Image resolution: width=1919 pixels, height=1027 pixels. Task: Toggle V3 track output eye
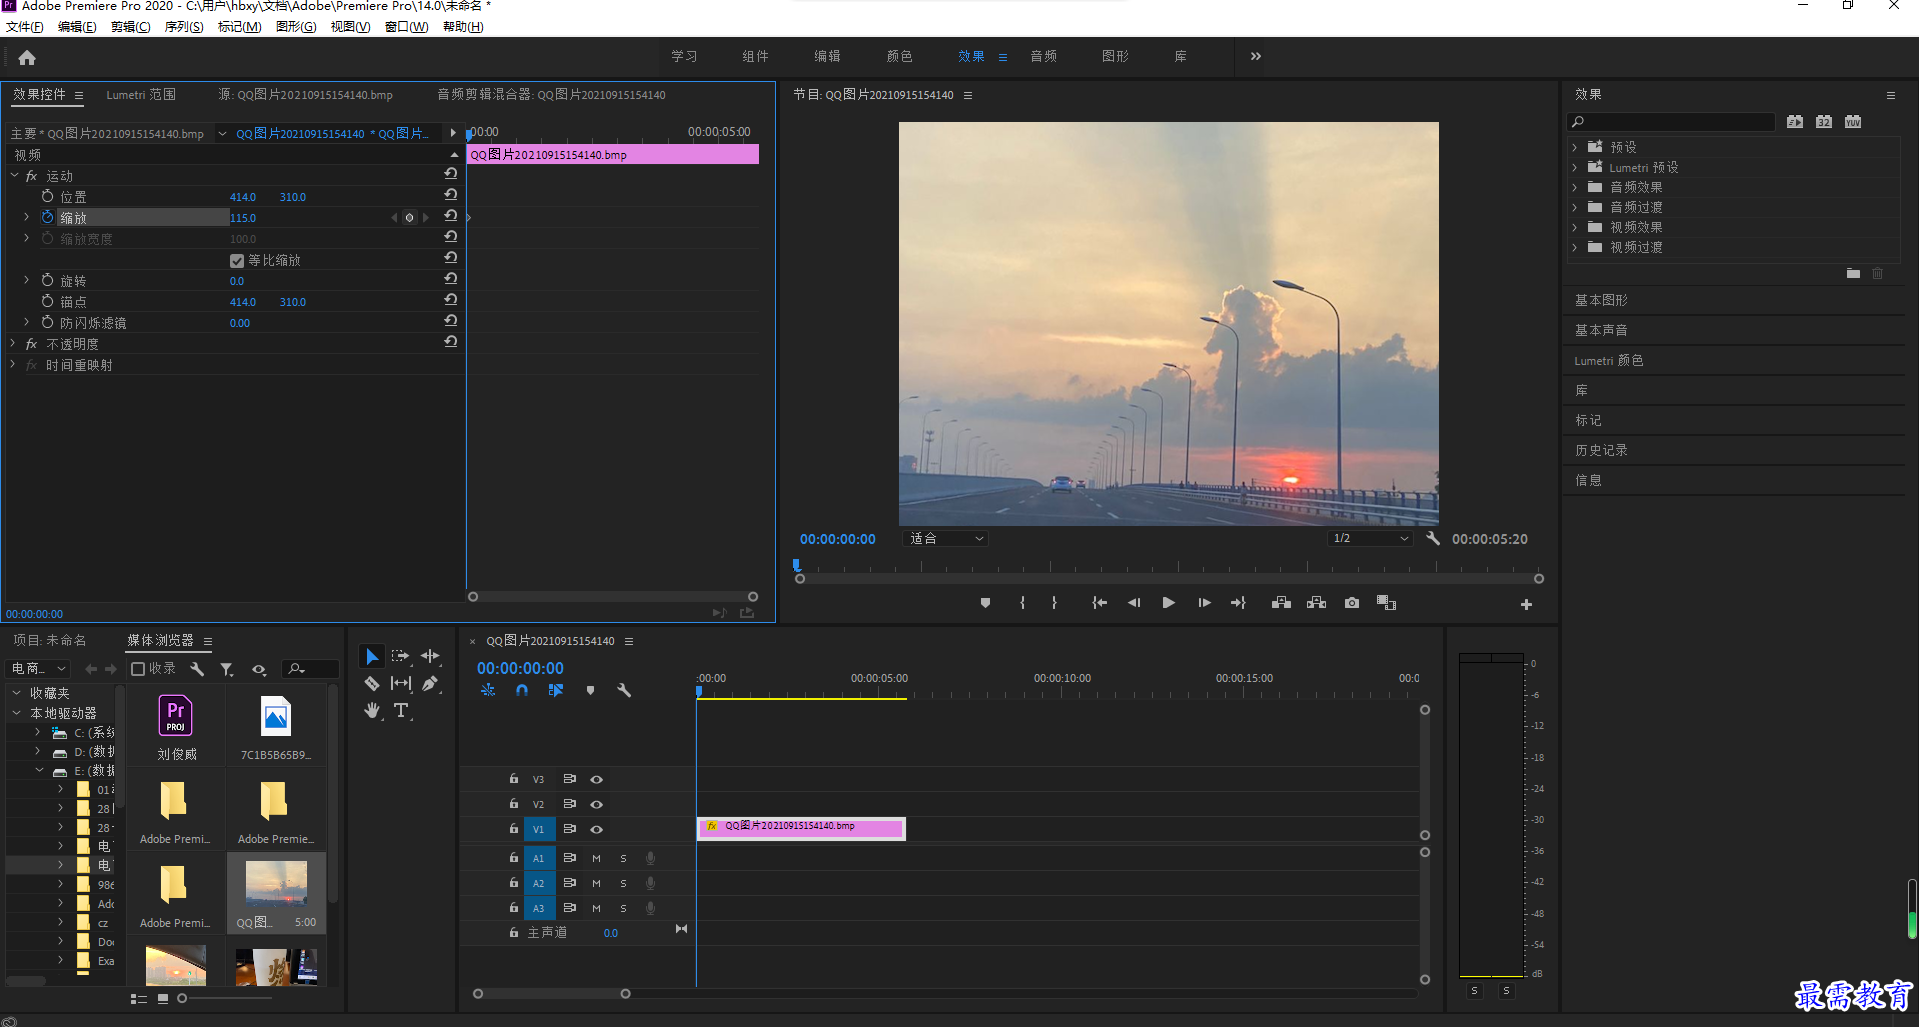596,779
